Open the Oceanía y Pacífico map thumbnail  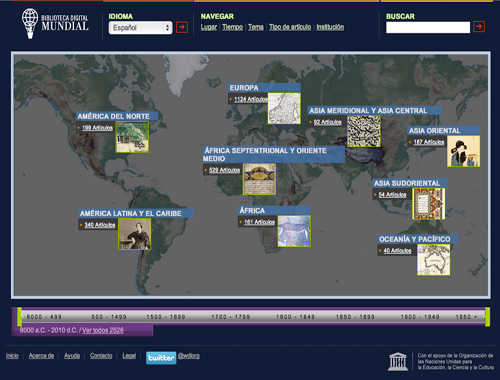tap(433, 260)
